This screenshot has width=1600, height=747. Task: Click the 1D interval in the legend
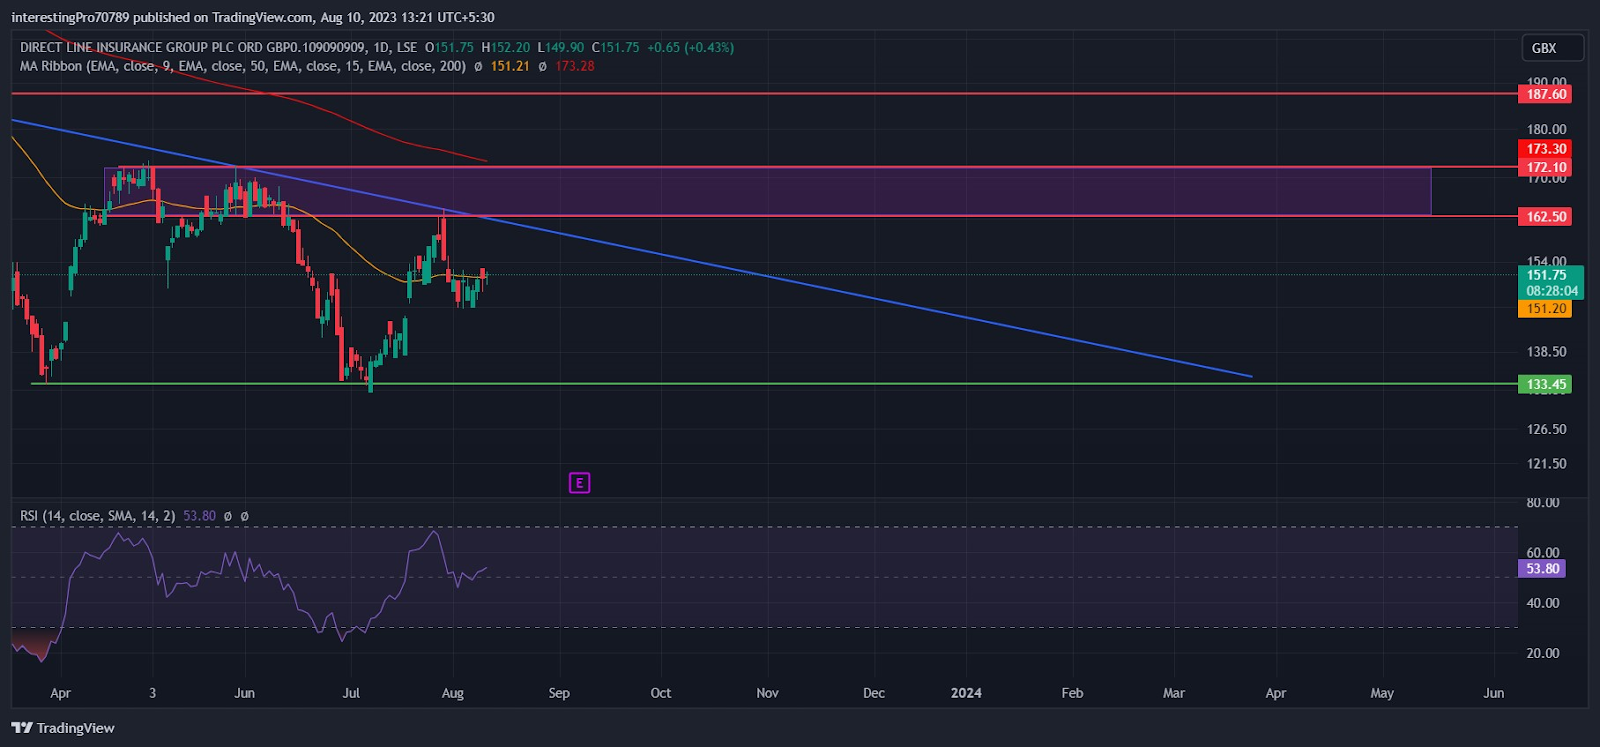click(381, 47)
